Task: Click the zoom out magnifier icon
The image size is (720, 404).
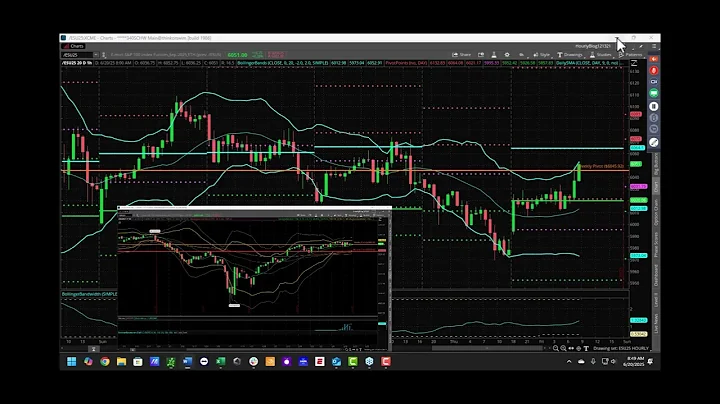Action: [556, 348]
